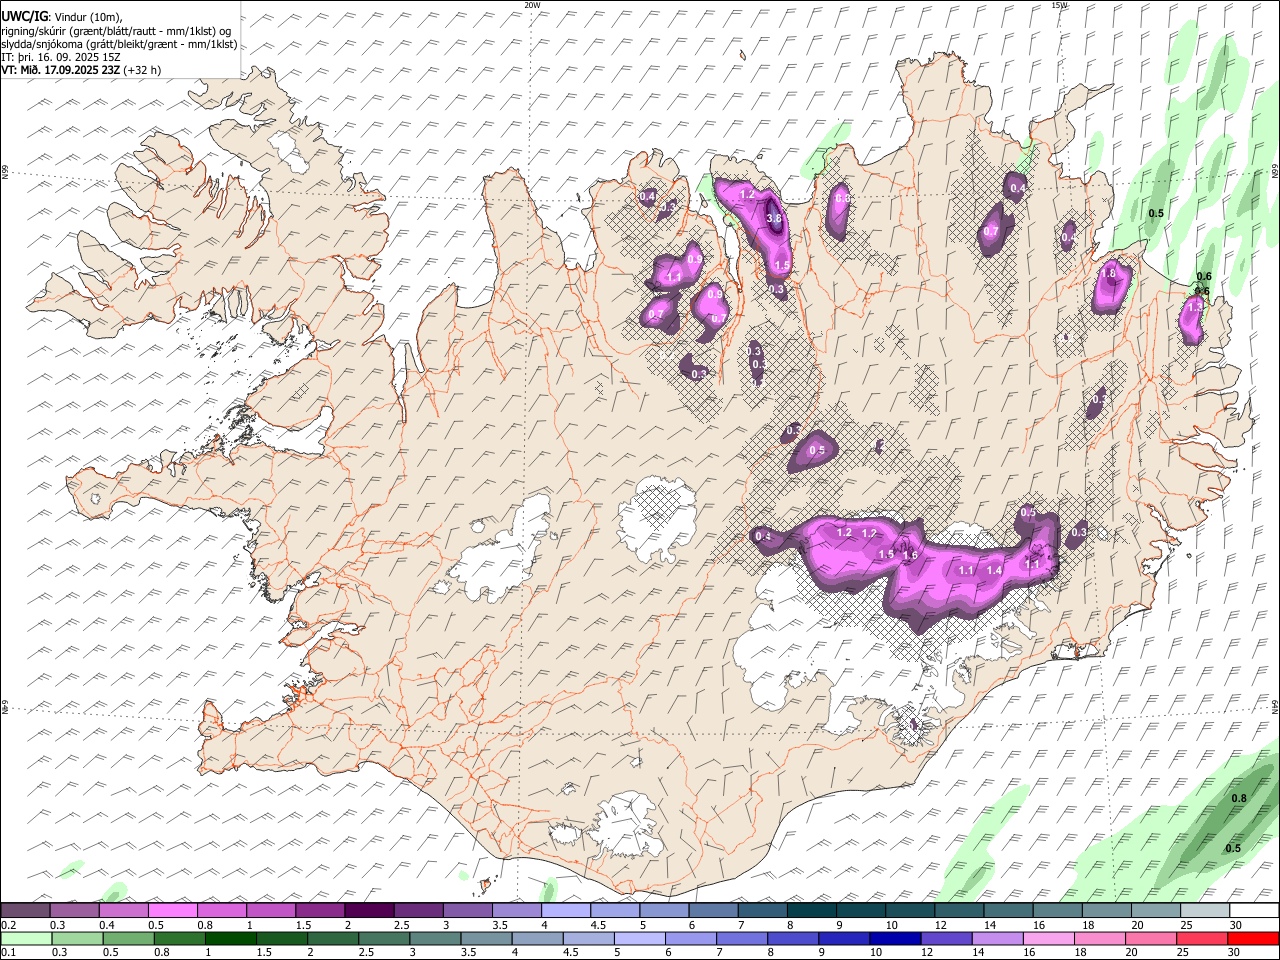Pick the white swatch after 30 in the snow scale
This screenshot has width=1280, height=960.
click(1255, 911)
